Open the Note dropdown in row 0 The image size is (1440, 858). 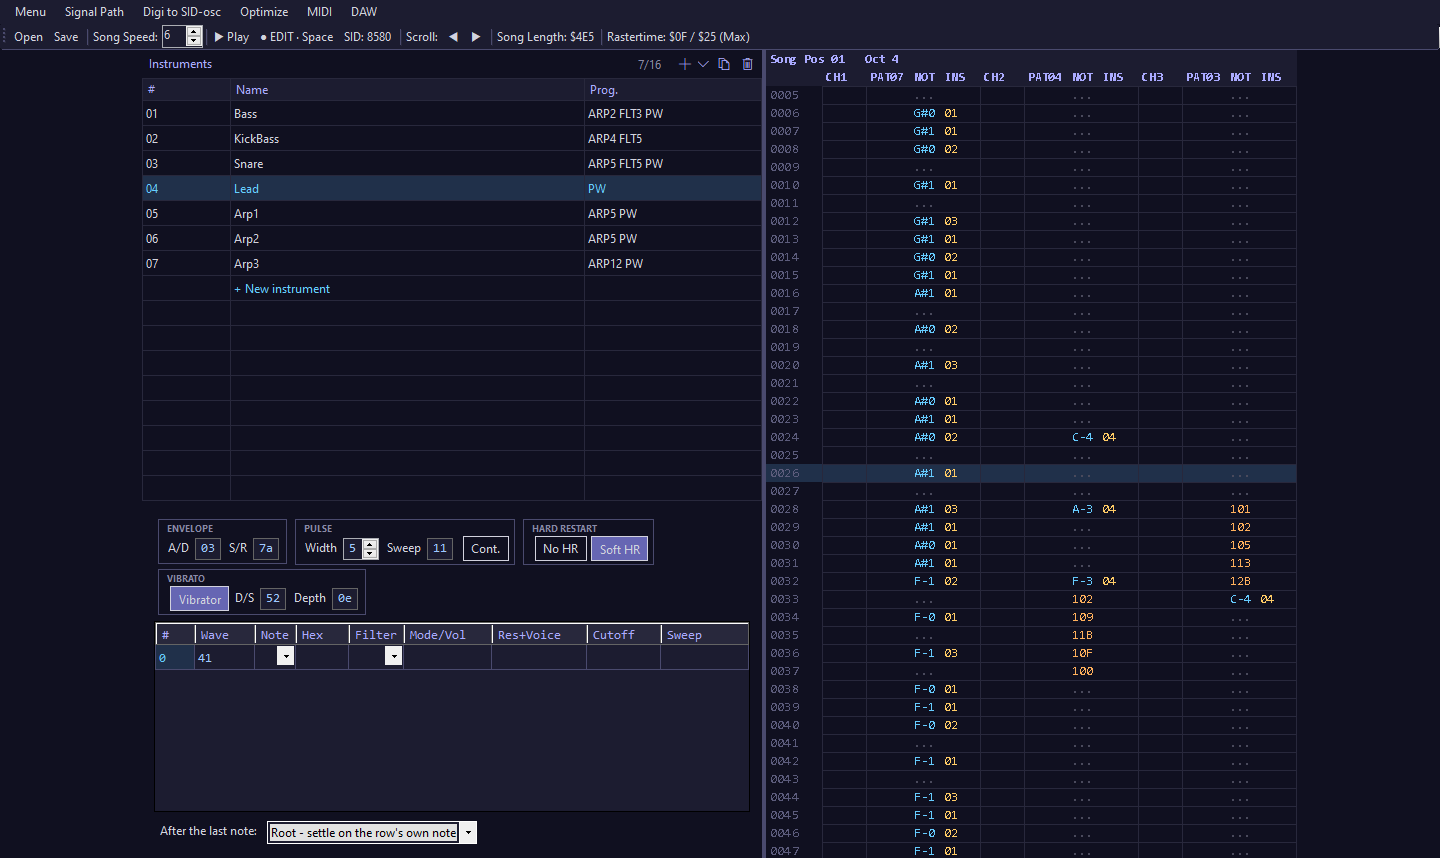(285, 656)
